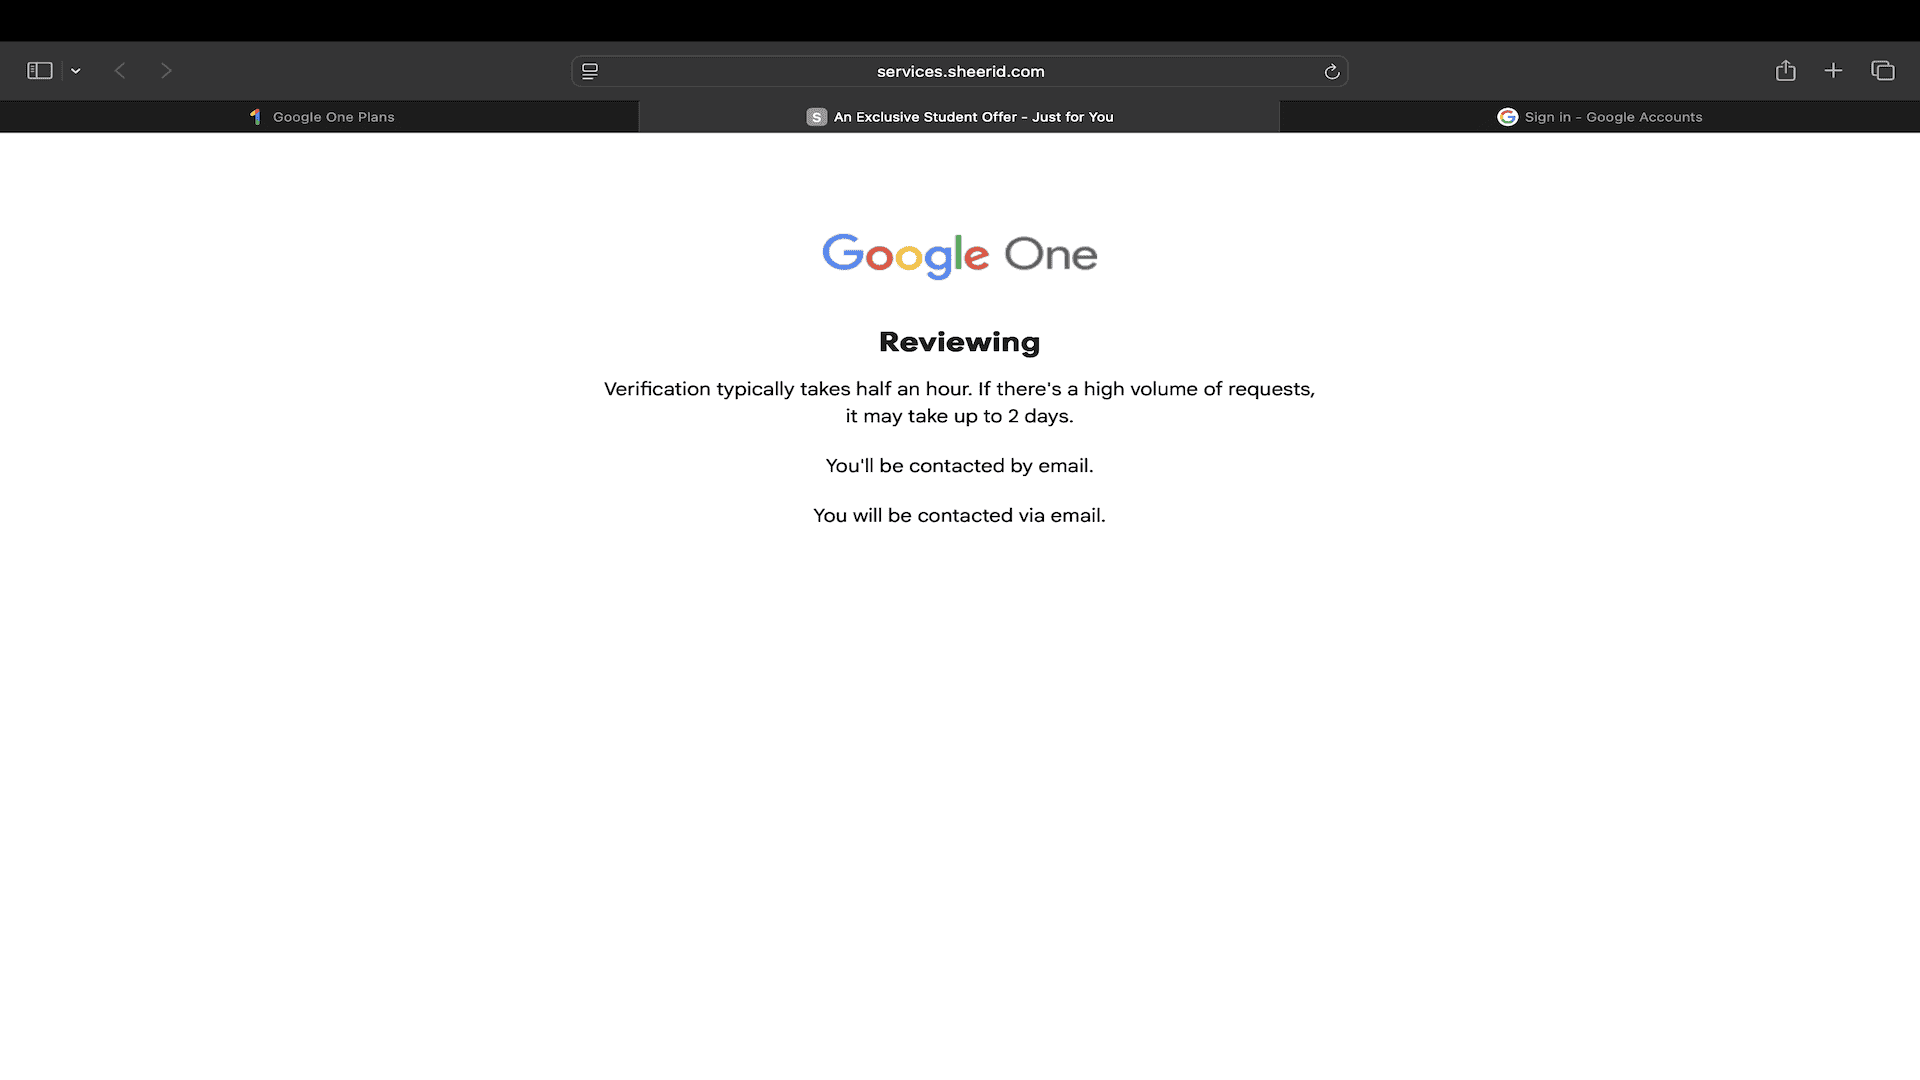Click "You will be contacted via email." text
Viewport: 1920px width, 1080px height.
(x=960, y=516)
